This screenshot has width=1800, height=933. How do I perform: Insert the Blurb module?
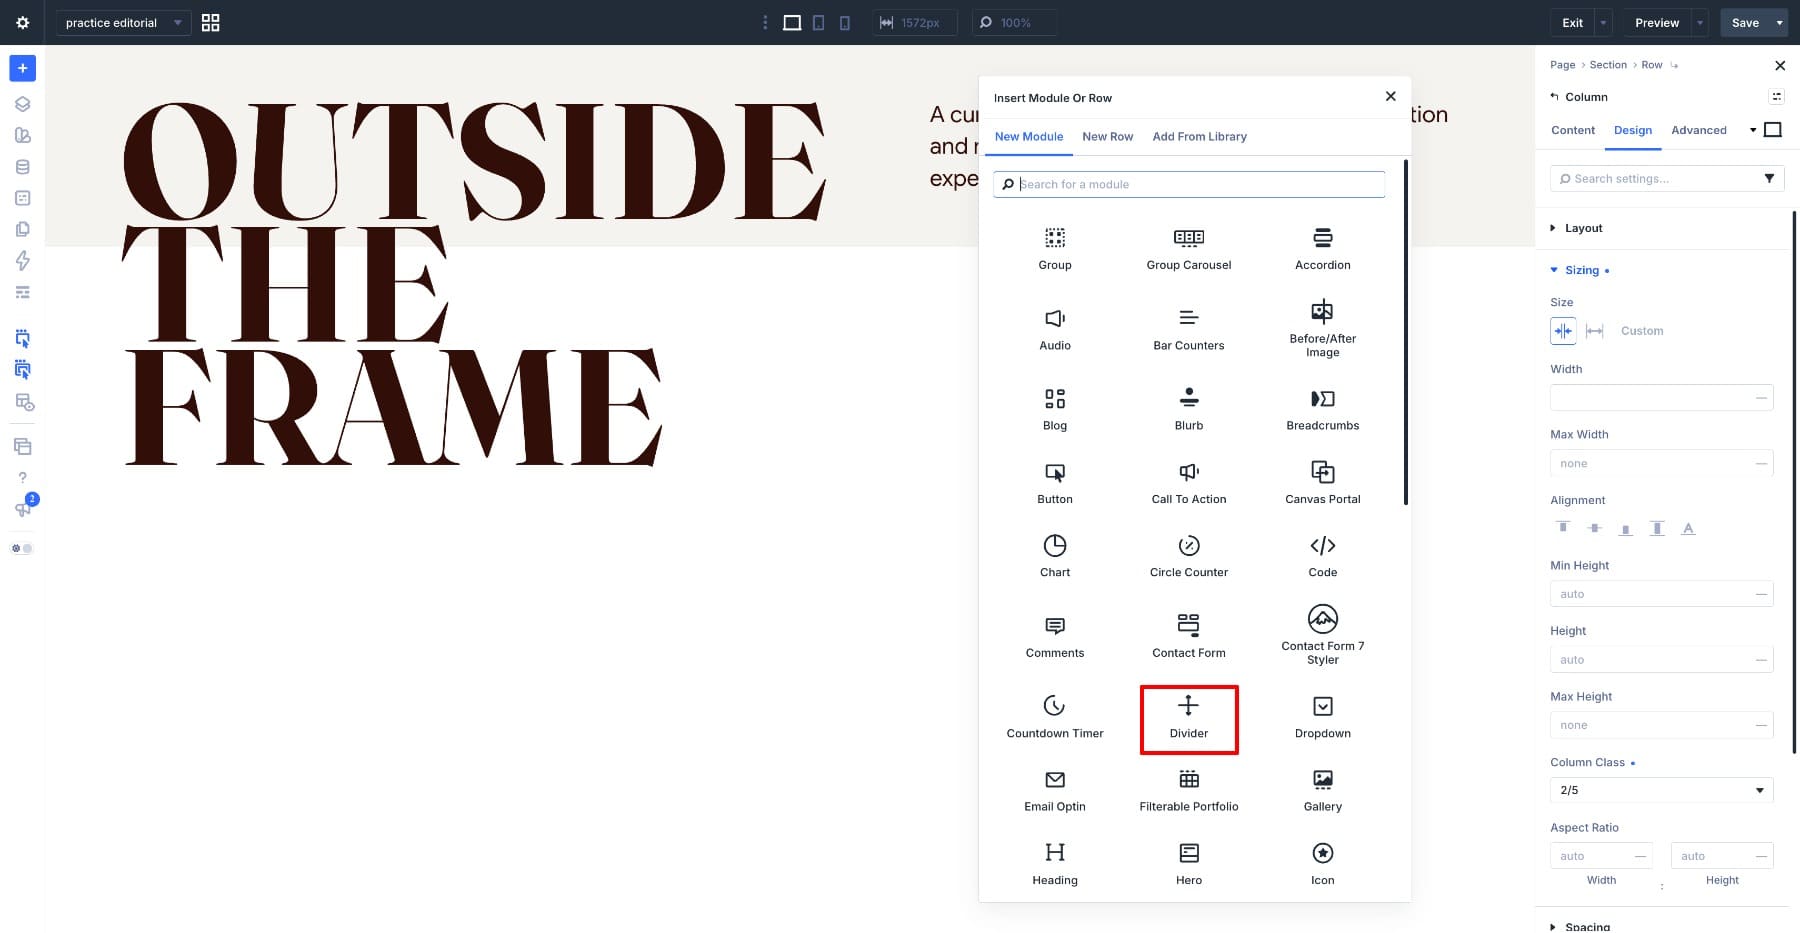[x=1188, y=409]
